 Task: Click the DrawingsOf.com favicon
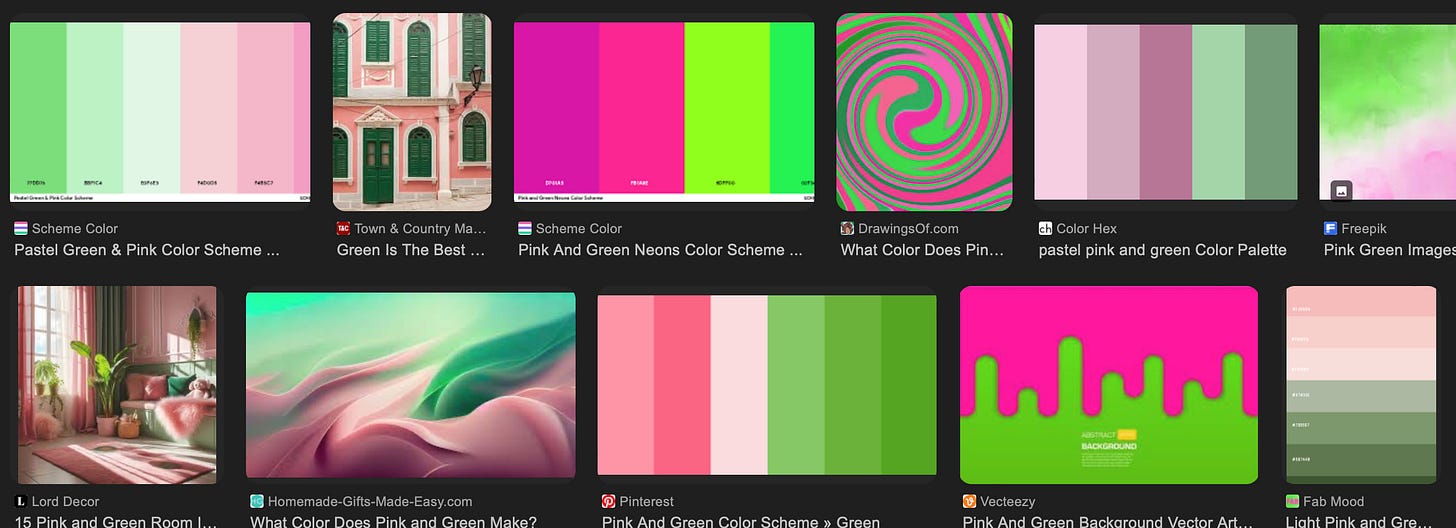[847, 228]
